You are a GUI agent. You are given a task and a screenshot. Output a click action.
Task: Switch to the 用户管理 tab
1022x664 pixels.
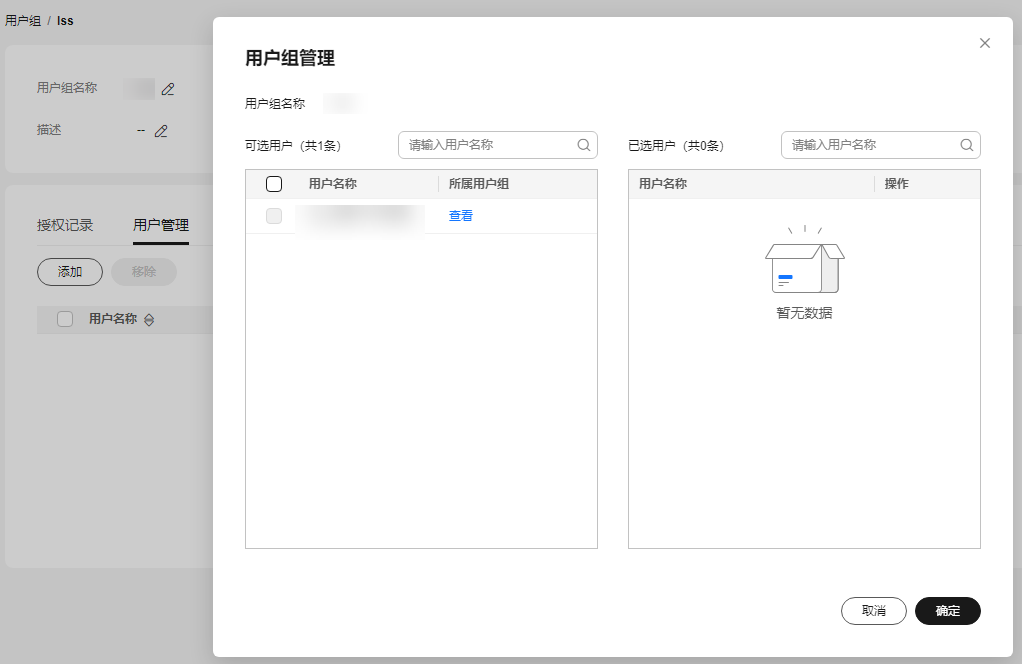(161, 225)
